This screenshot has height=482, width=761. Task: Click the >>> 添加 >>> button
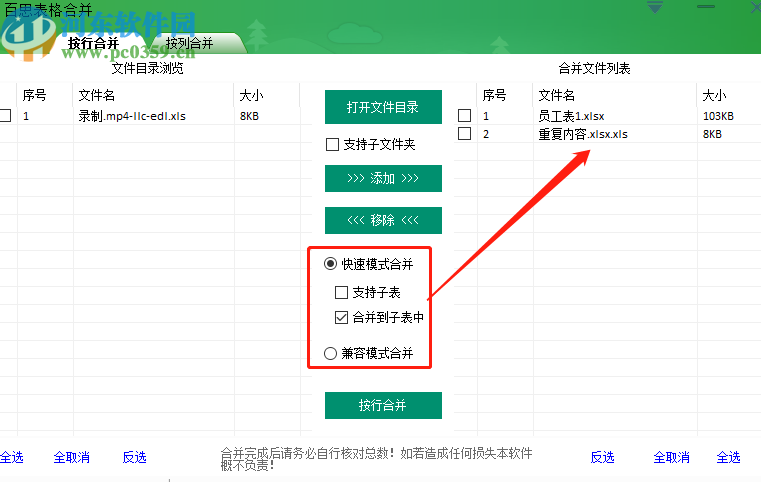tap(383, 178)
